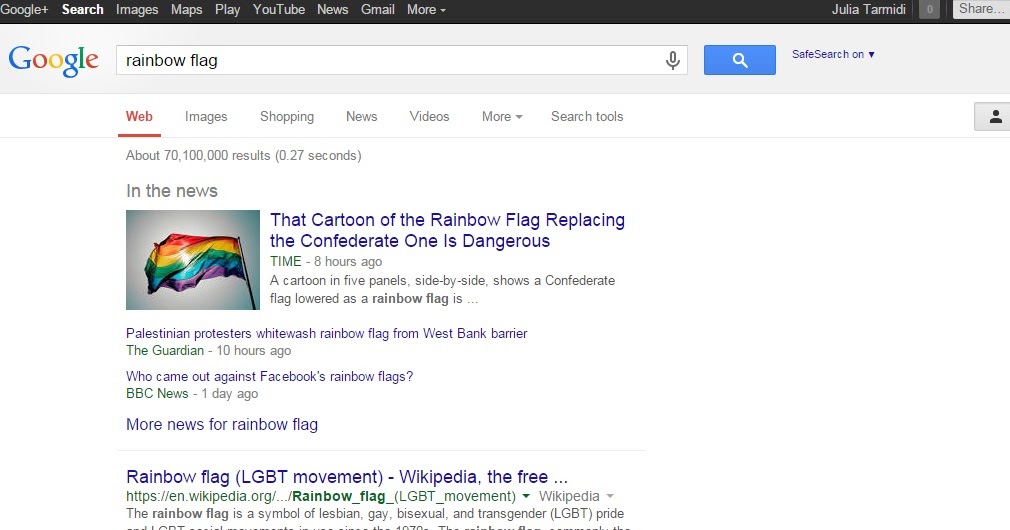Click More news for rainbow flag

click(x=222, y=424)
